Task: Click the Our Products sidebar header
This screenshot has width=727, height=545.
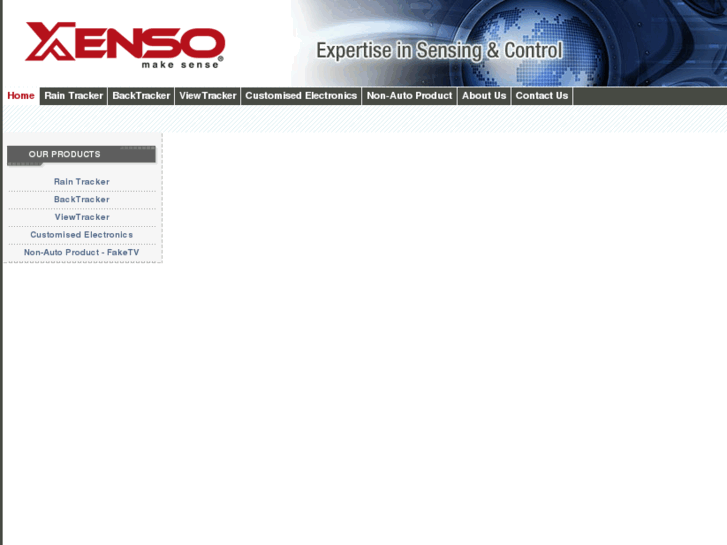Action: coord(82,155)
